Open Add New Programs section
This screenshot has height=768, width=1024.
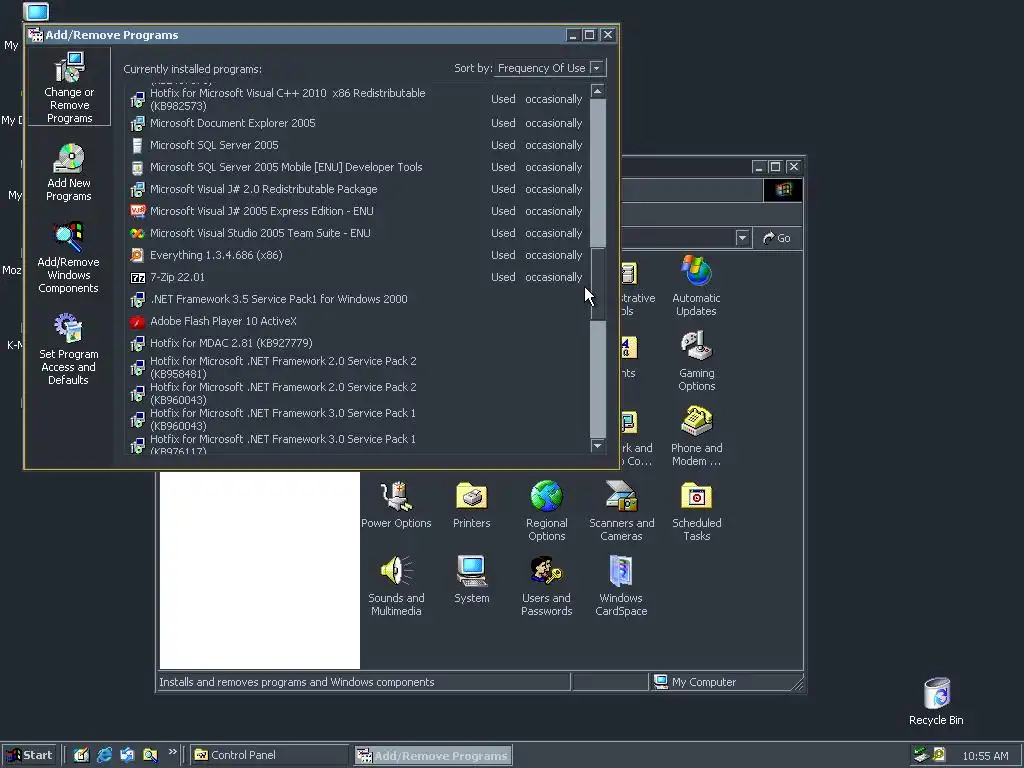pyautogui.click(x=69, y=173)
